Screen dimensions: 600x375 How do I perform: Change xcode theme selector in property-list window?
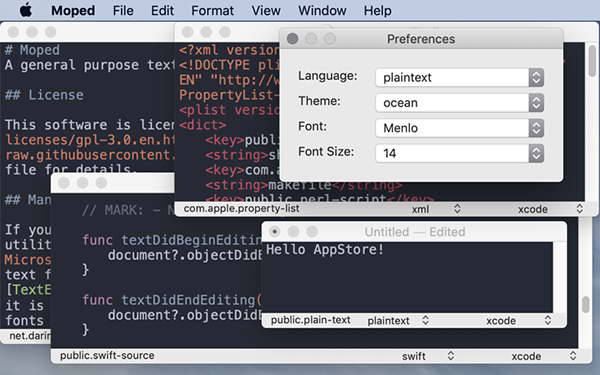550,209
